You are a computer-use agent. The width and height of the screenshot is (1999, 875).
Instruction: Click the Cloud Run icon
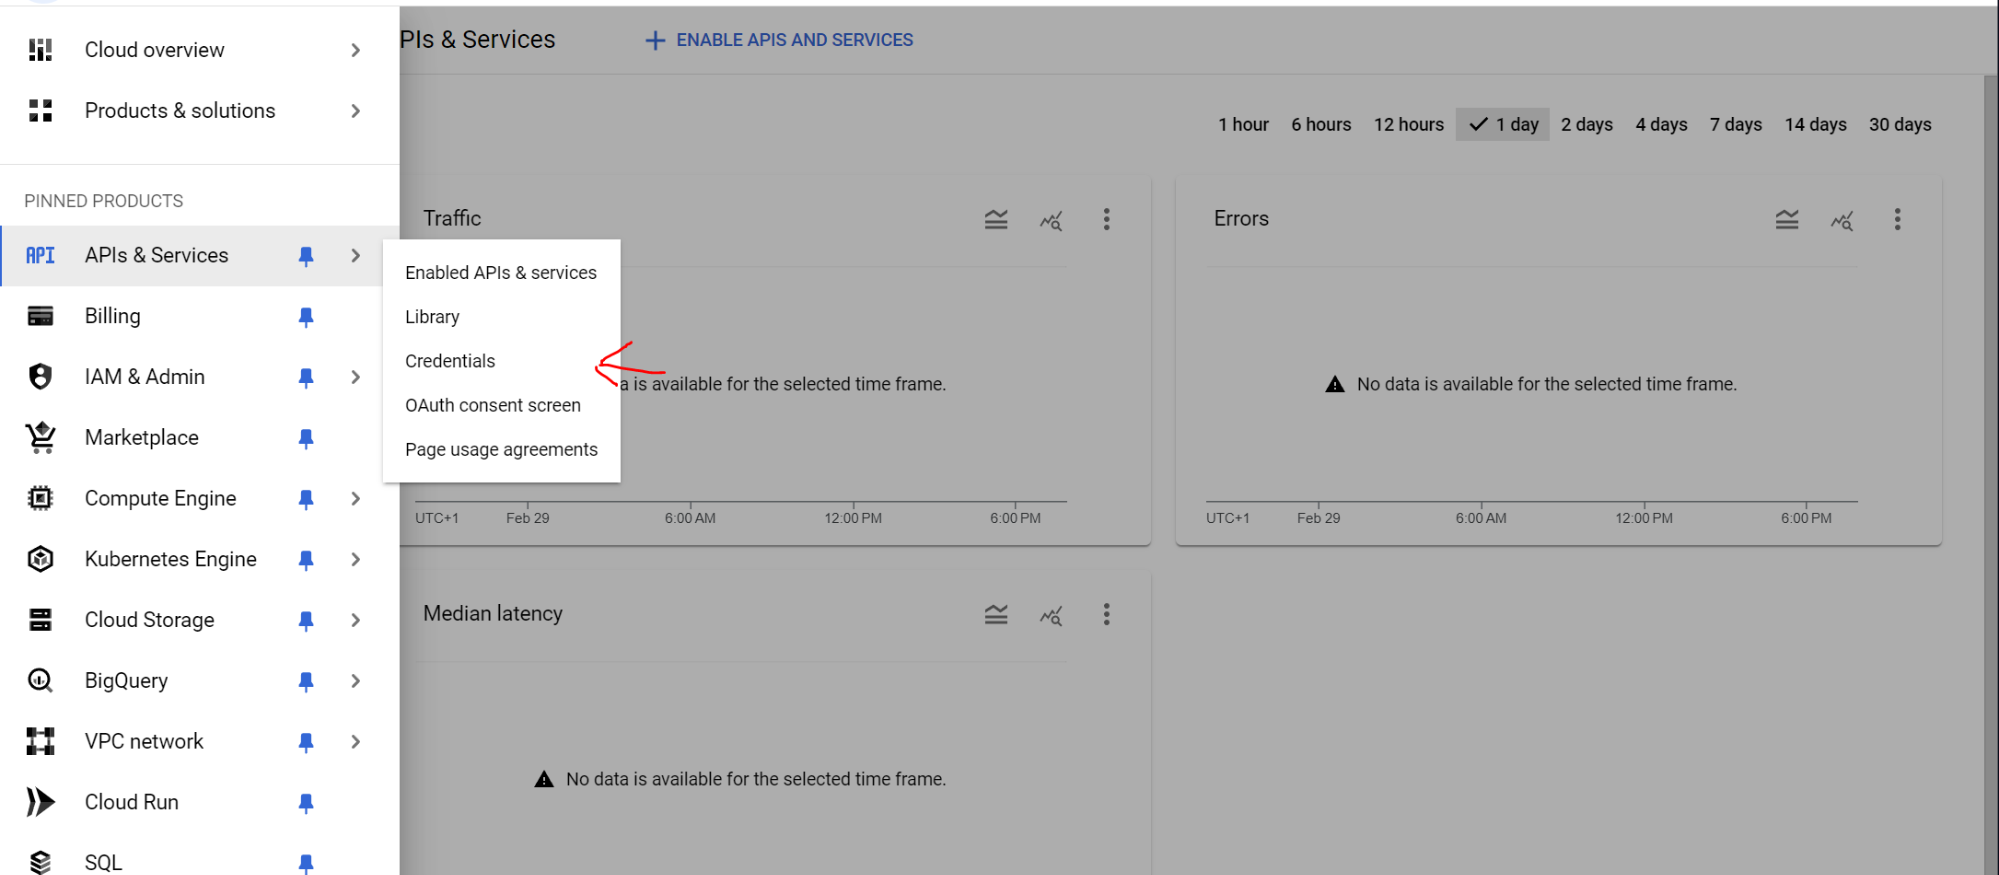click(x=40, y=802)
